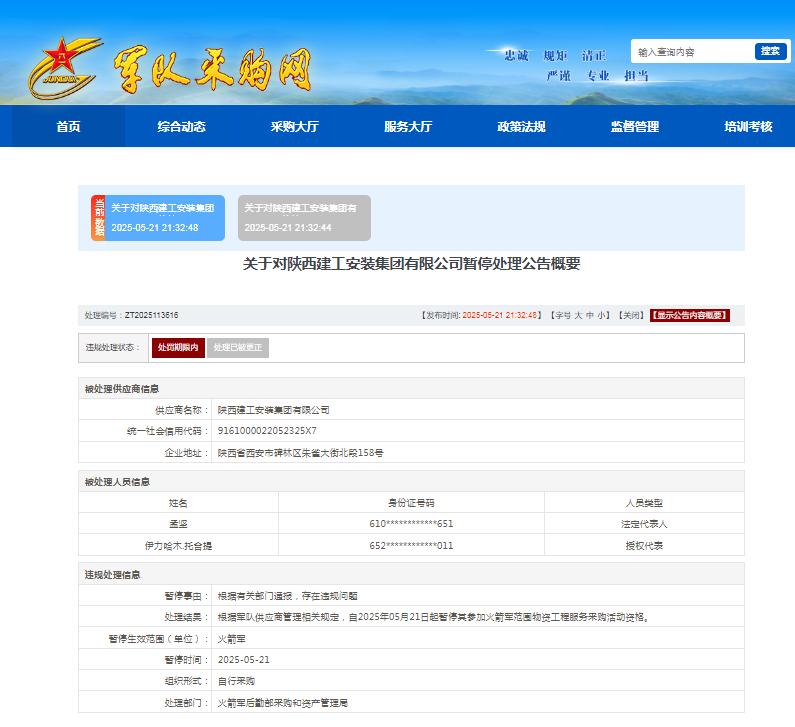Click the ID number starting with 610
The image size is (795, 727).
pyautogui.click(x=411, y=524)
